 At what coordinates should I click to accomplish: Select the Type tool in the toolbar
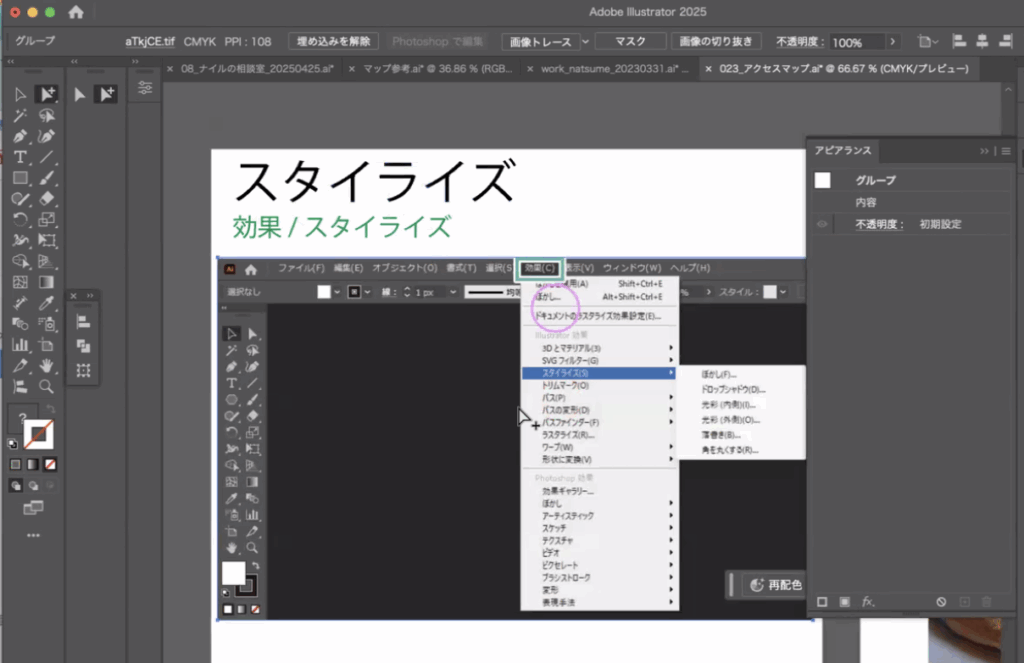pyautogui.click(x=20, y=157)
